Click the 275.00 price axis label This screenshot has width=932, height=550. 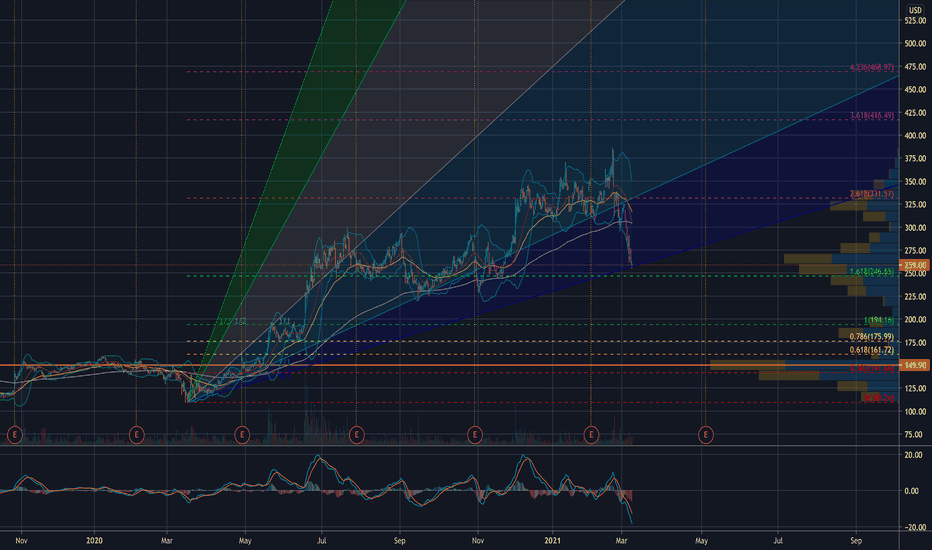[x=915, y=250]
